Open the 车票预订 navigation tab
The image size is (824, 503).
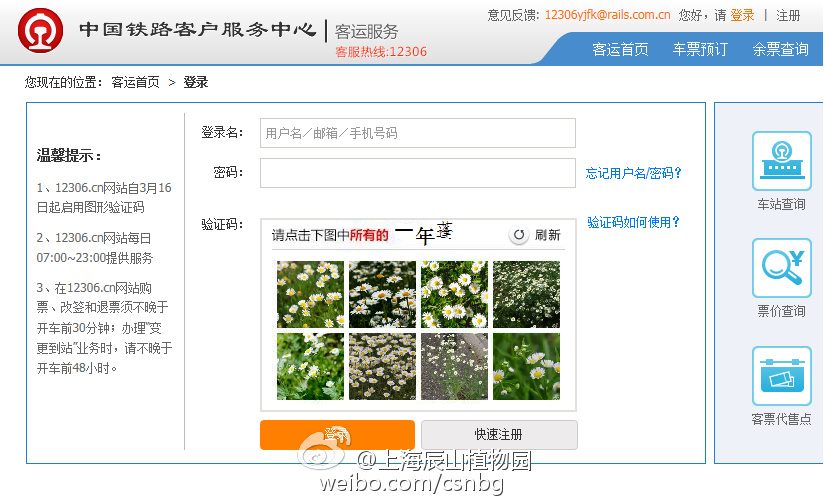click(x=700, y=49)
